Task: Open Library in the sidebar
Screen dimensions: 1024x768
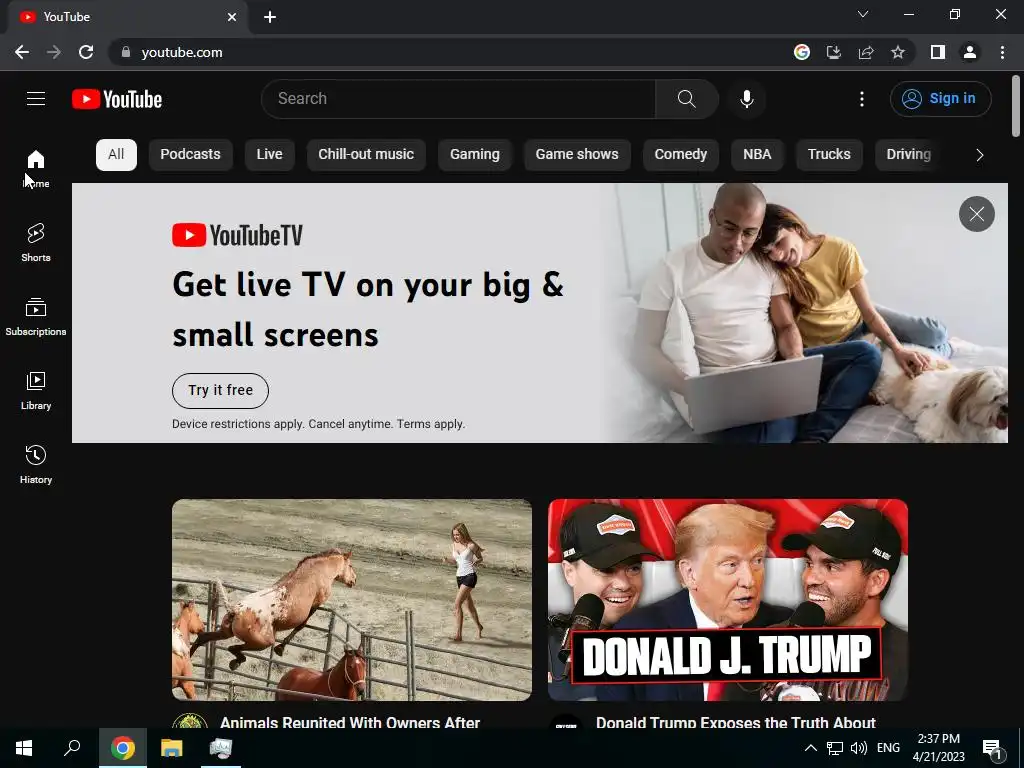Action: tap(36, 391)
